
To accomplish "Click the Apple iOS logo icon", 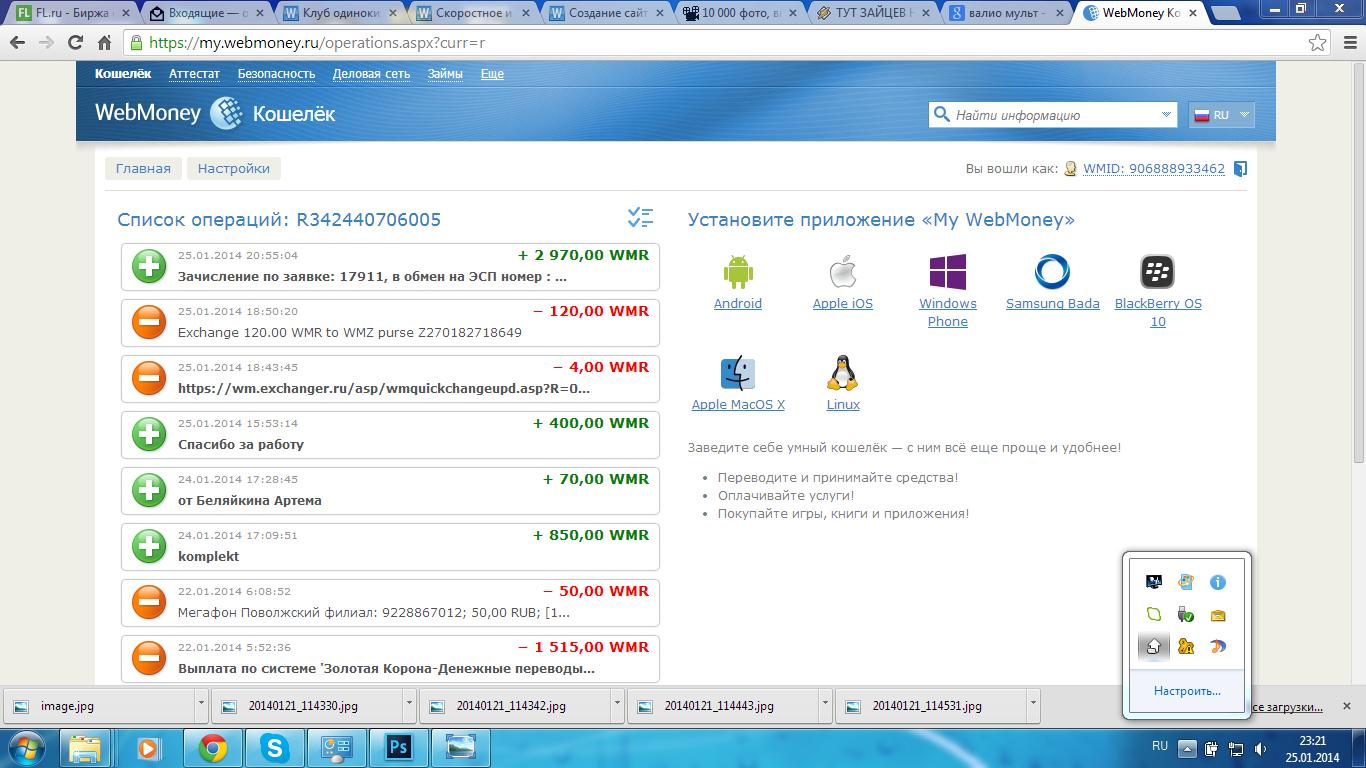I will 843,272.
